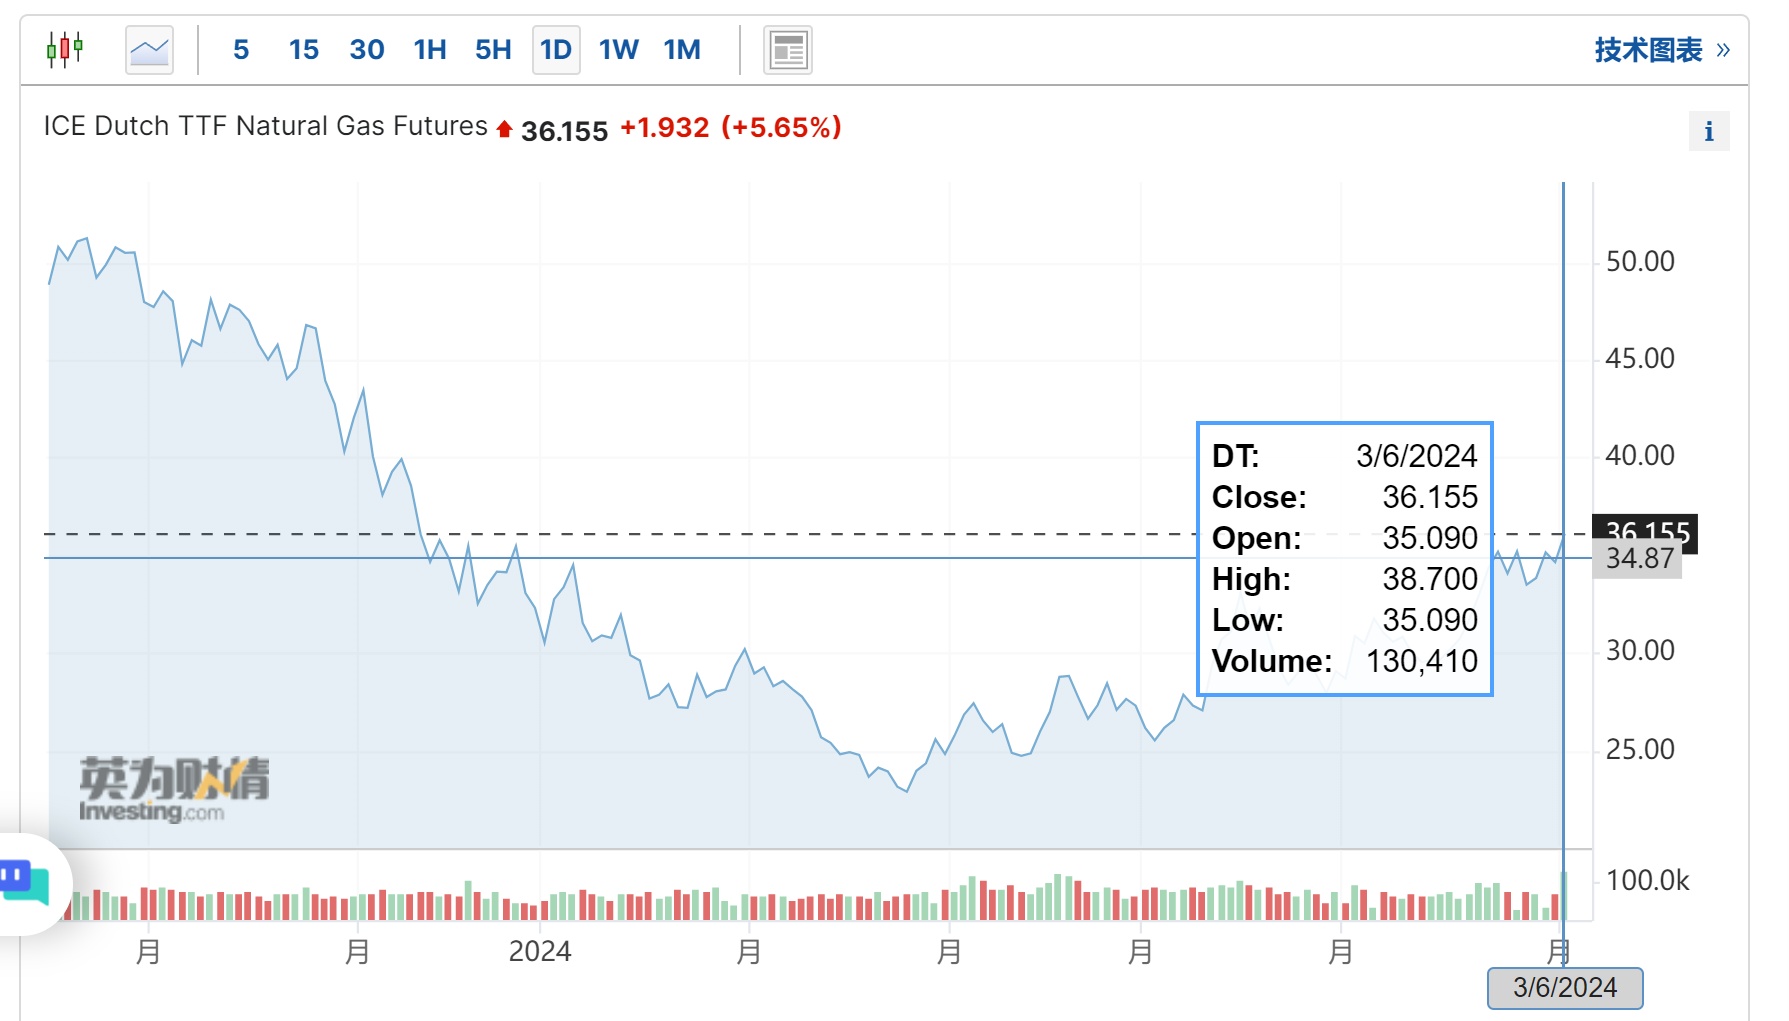The width and height of the screenshot is (1789, 1021).
Task: Switch to 1H timeframe
Action: (x=430, y=49)
